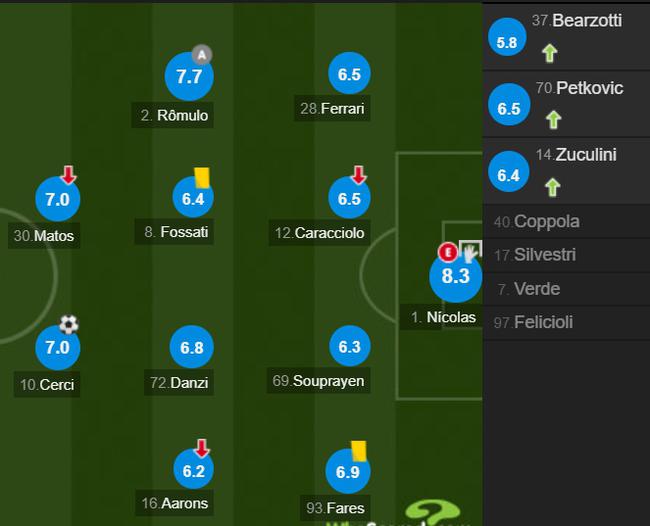Screen dimensions: 650x526
Task: Select unused substitute Coppola in bench list
Action: click(x=546, y=222)
